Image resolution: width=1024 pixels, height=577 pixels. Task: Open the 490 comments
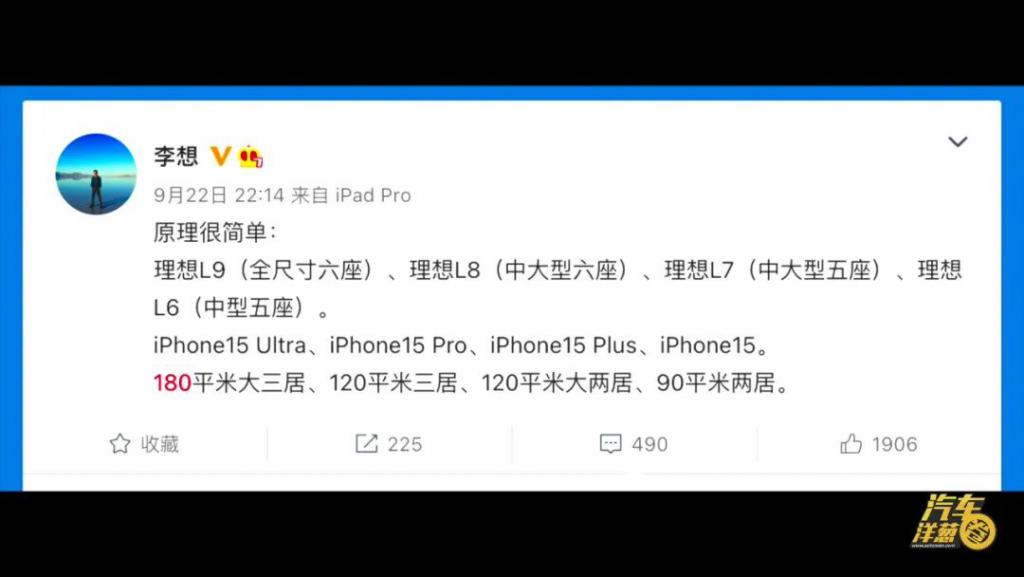650,444
